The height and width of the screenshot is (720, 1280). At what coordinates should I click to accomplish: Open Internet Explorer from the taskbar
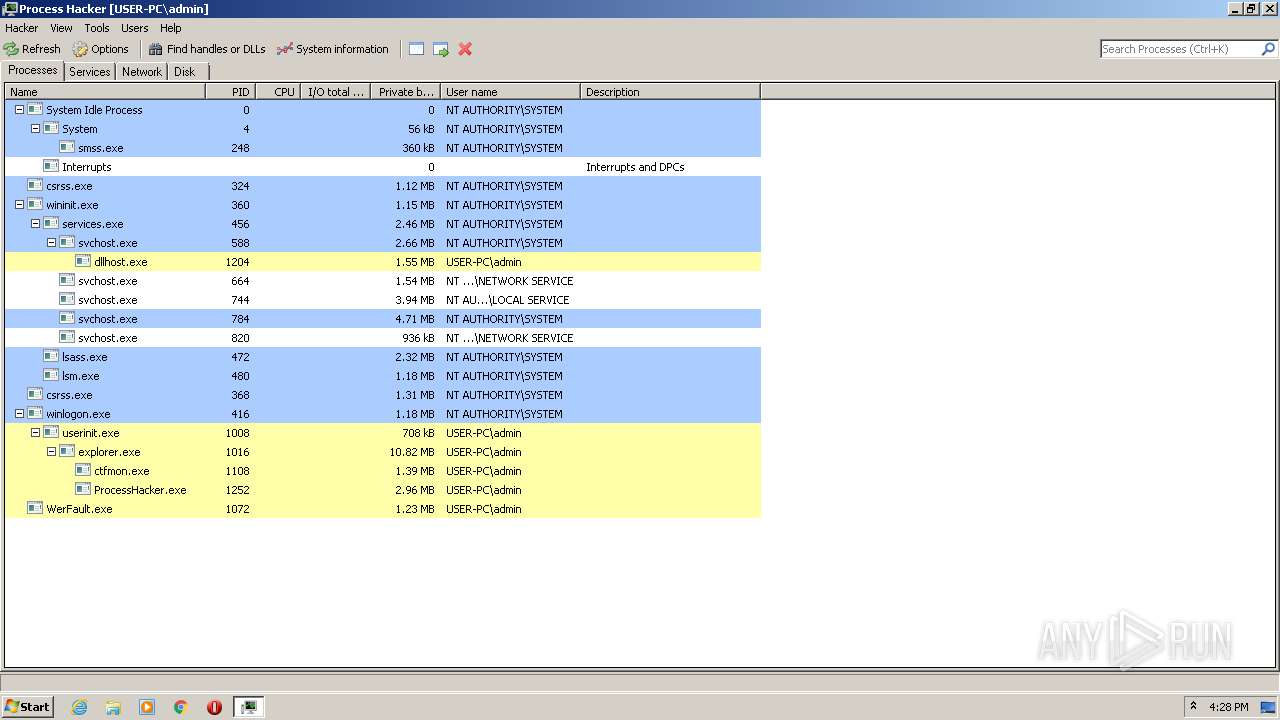click(80, 707)
